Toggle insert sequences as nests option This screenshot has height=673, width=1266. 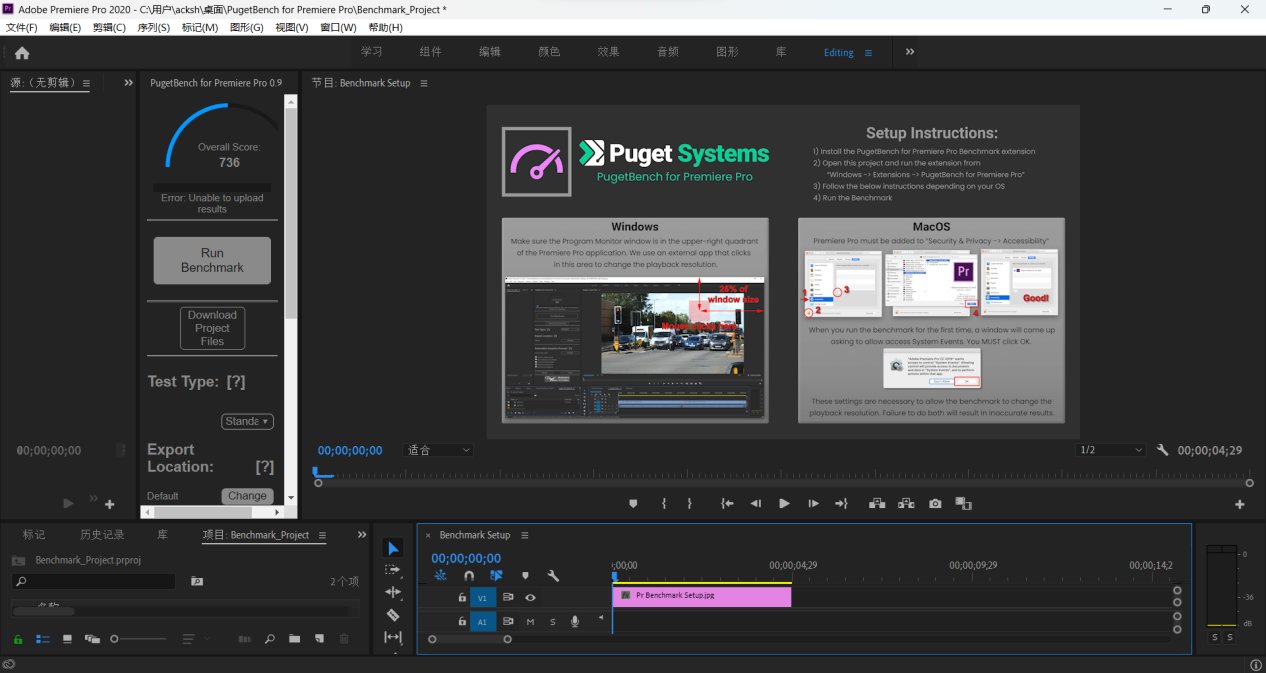tap(441, 576)
